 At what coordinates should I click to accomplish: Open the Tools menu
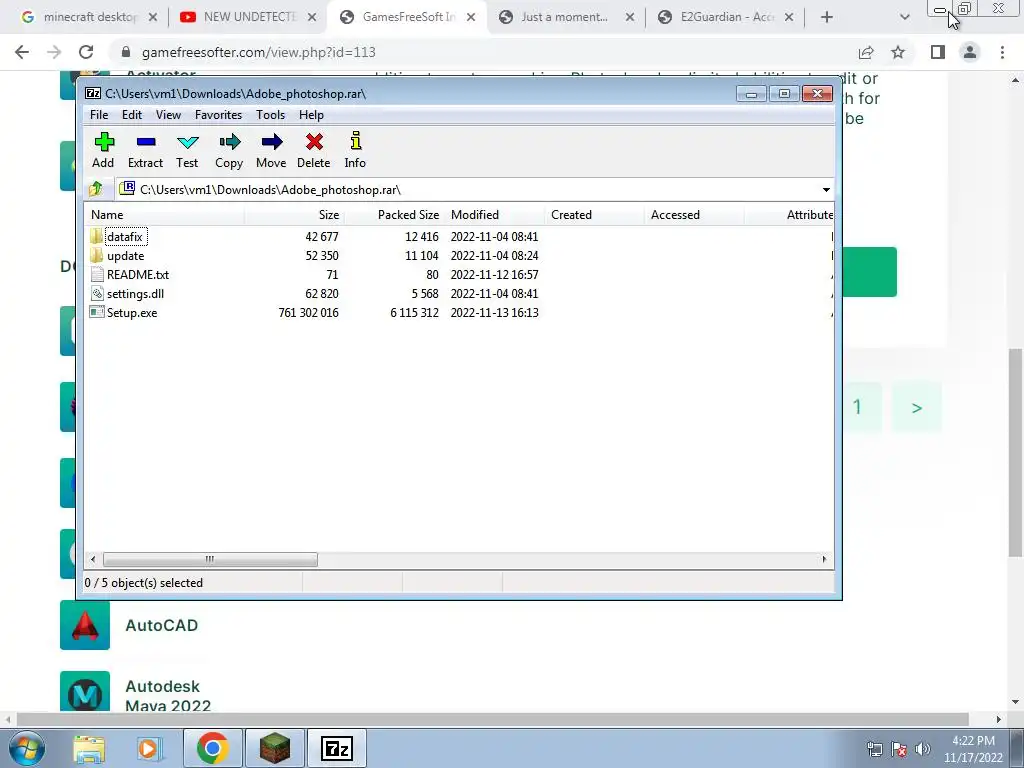click(x=270, y=115)
